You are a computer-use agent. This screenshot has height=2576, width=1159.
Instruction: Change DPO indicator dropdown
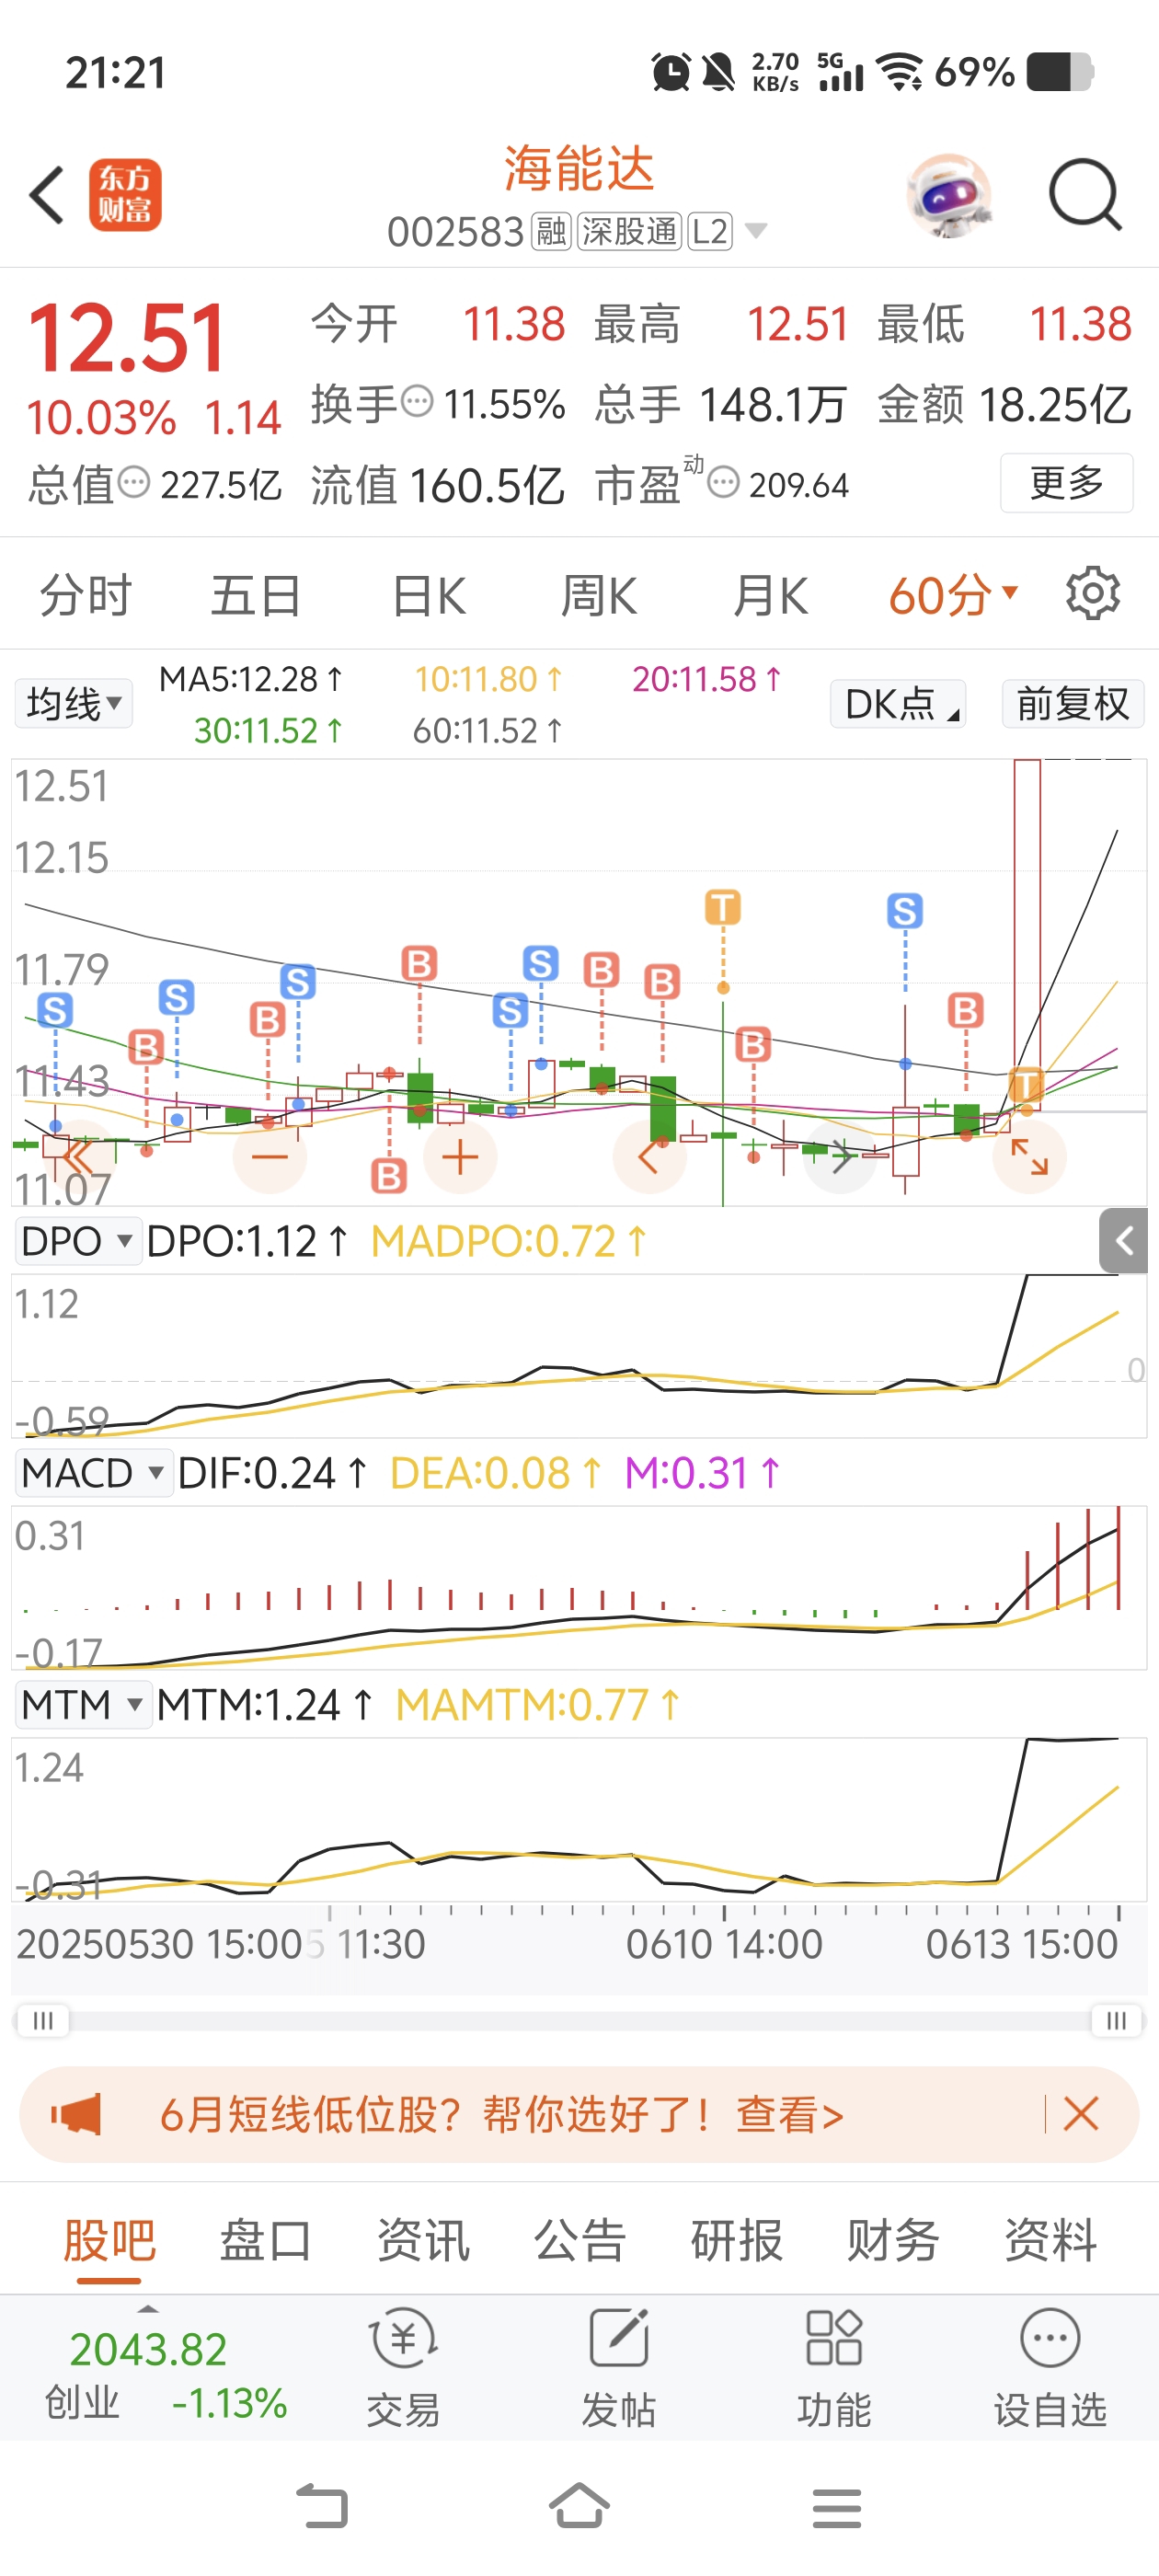pos(78,1241)
